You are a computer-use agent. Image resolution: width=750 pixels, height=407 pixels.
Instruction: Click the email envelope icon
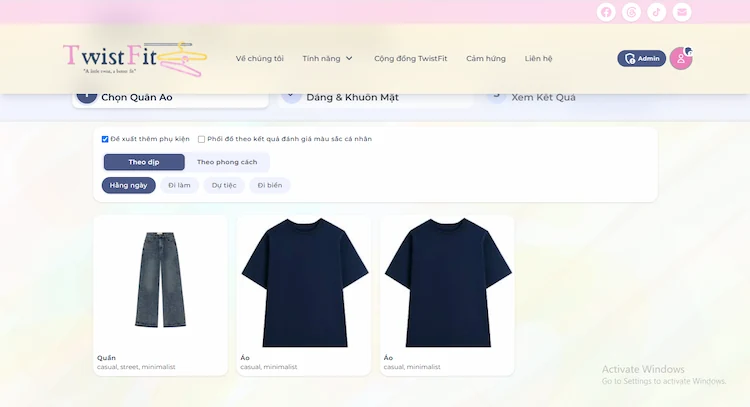pyautogui.click(x=682, y=12)
